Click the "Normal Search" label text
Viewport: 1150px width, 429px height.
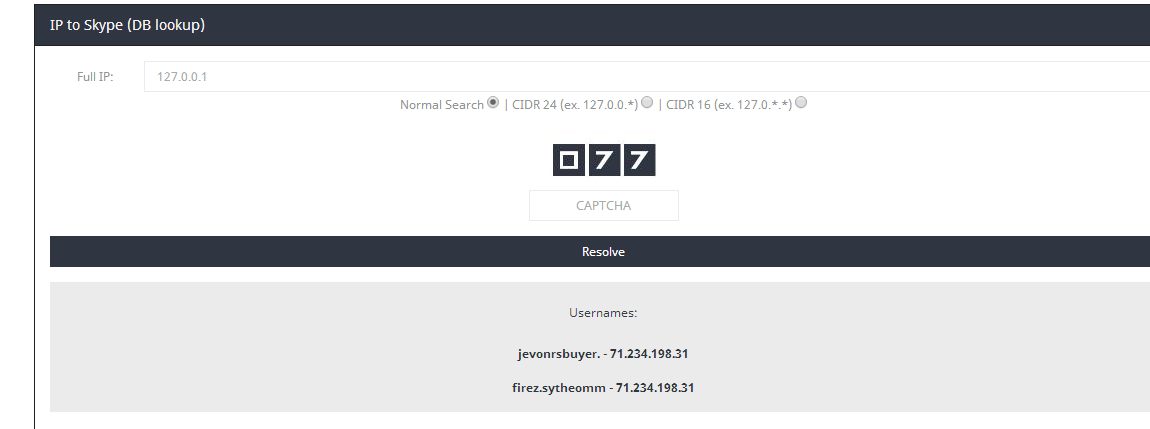click(x=442, y=105)
